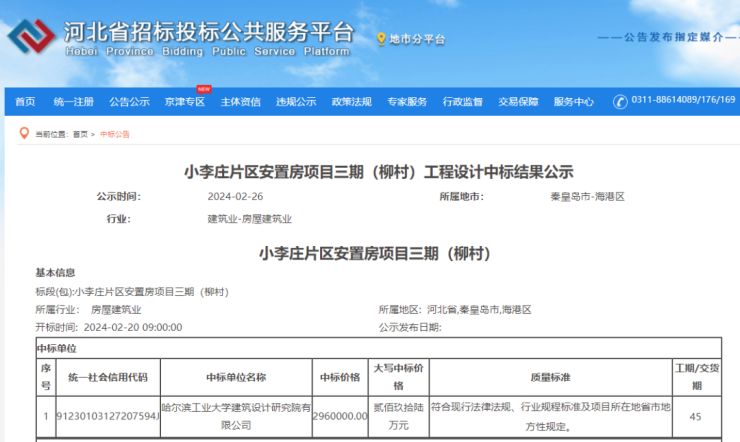This screenshot has width=740, height=442.
Task: Select 行政监督 in the navigation bar
Action: point(463,101)
